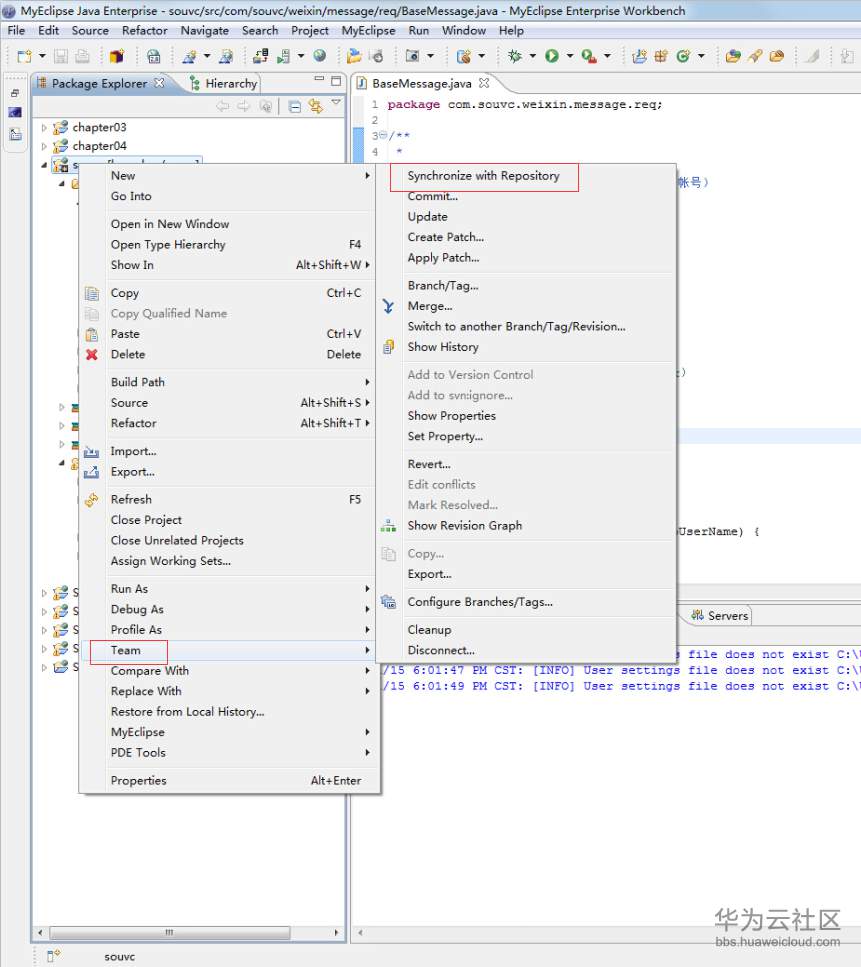861x967 pixels.
Task: Choose Close Project
Action: click(229, 520)
